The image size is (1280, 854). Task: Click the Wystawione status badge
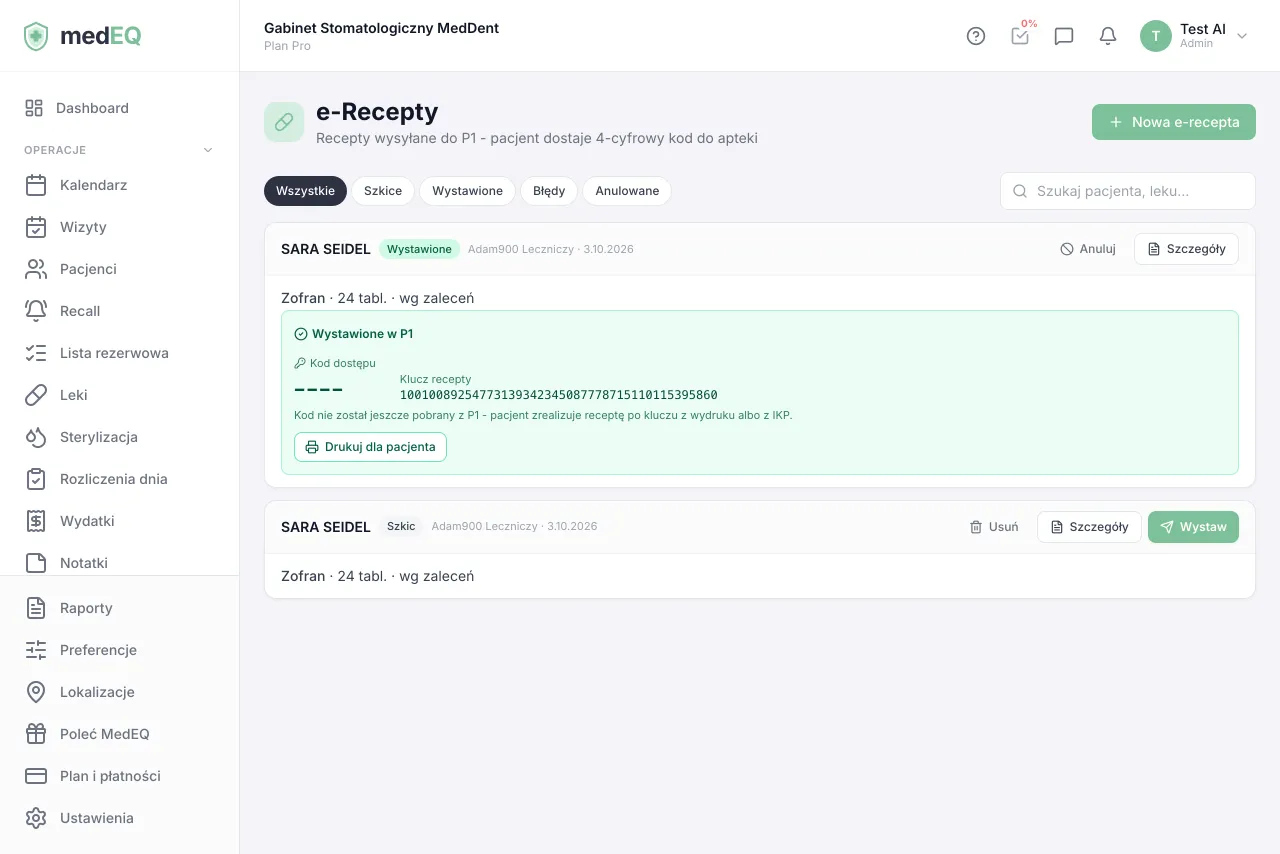click(x=419, y=249)
